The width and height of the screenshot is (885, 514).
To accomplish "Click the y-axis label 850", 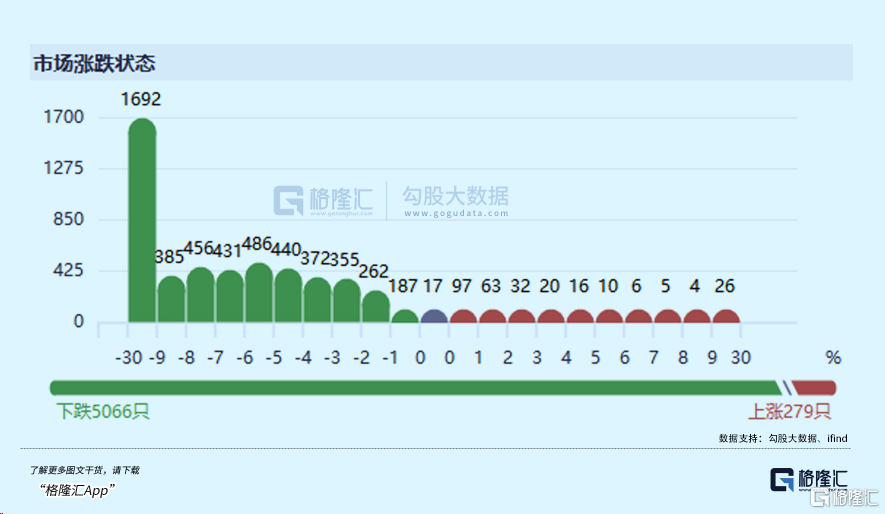I will [68, 219].
